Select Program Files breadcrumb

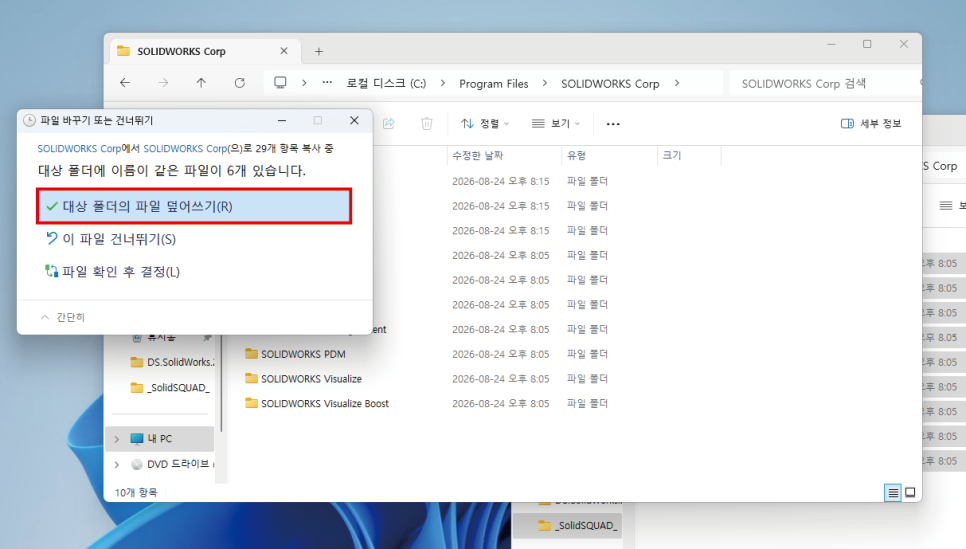point(493,83)
